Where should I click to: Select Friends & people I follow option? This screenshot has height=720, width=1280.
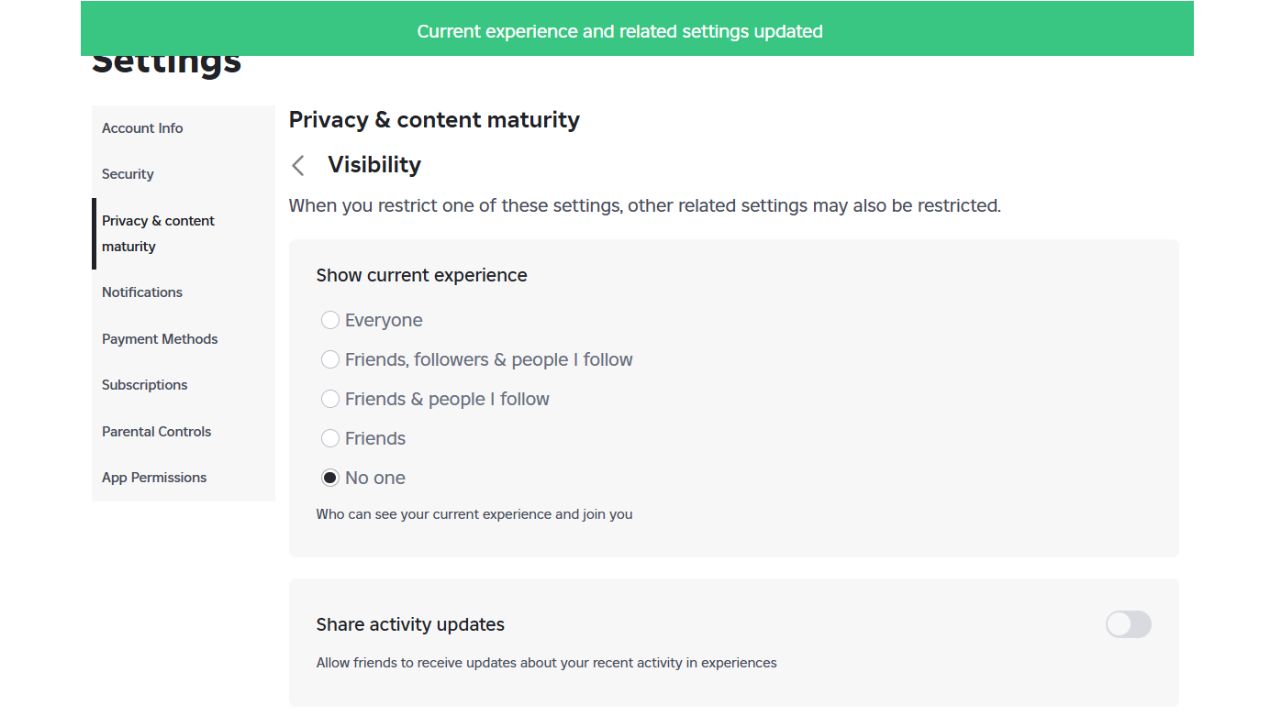[330, 399]
